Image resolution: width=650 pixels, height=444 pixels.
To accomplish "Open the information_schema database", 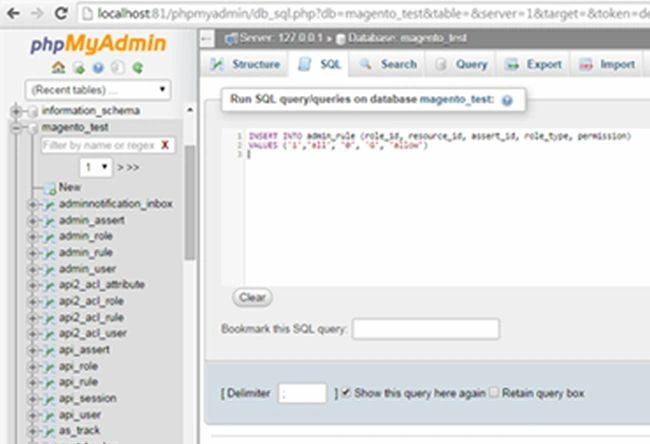I will (x=91, y=111).
